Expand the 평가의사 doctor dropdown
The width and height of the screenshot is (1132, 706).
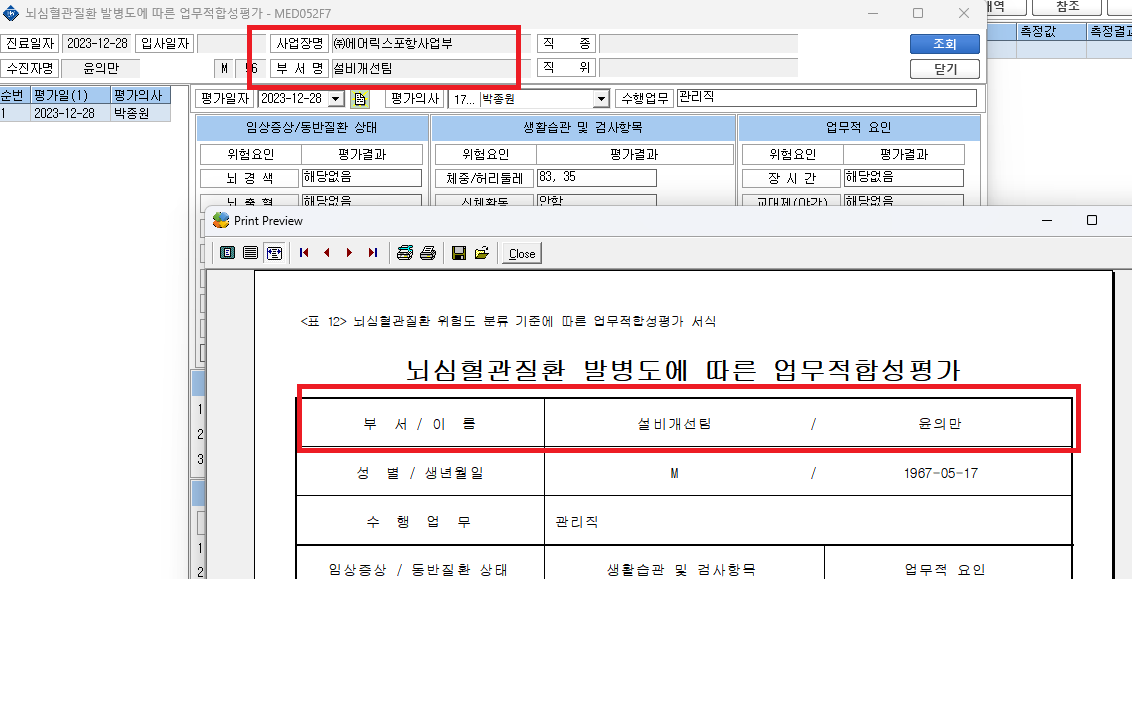601,99
